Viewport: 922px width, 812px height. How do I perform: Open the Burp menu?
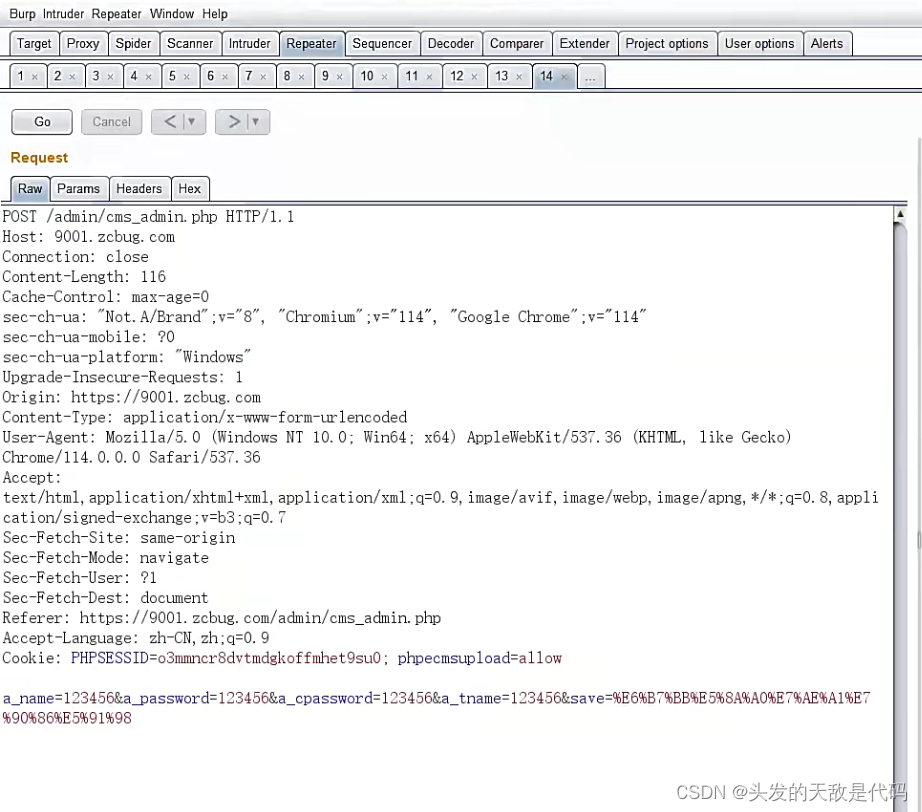coord(22,14)
